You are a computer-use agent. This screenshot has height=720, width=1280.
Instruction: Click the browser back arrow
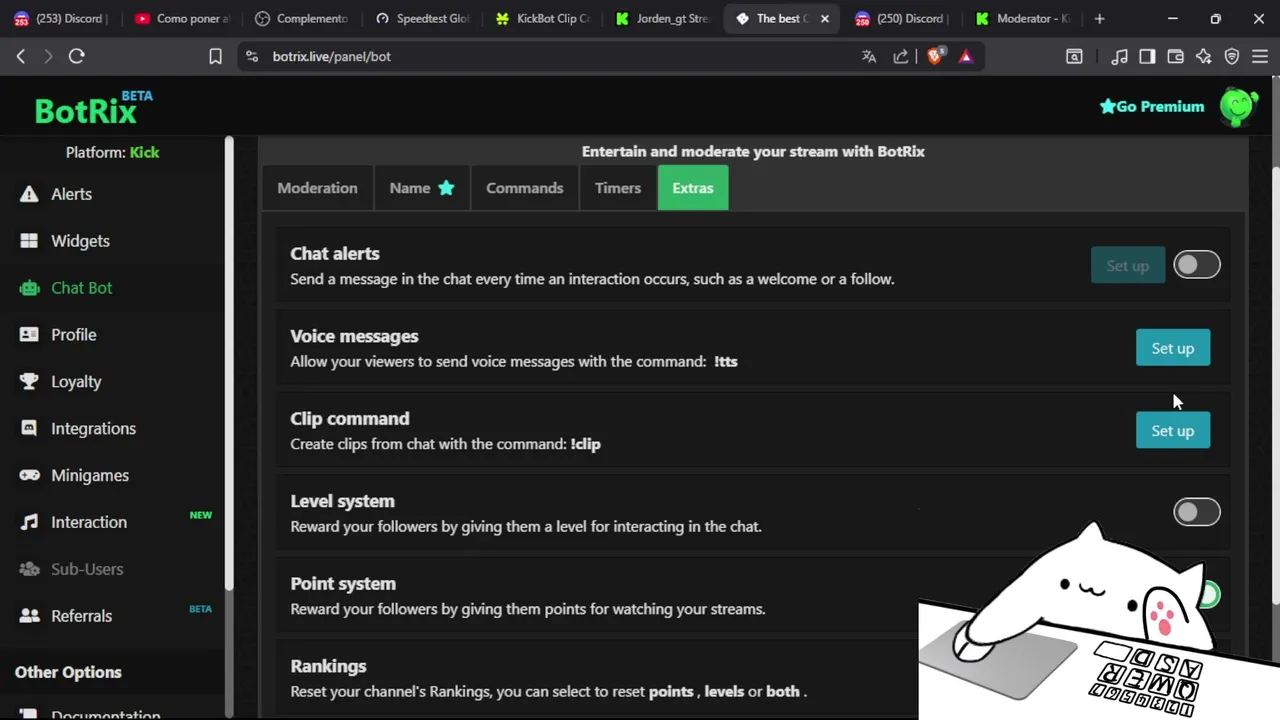pos(20,57)
